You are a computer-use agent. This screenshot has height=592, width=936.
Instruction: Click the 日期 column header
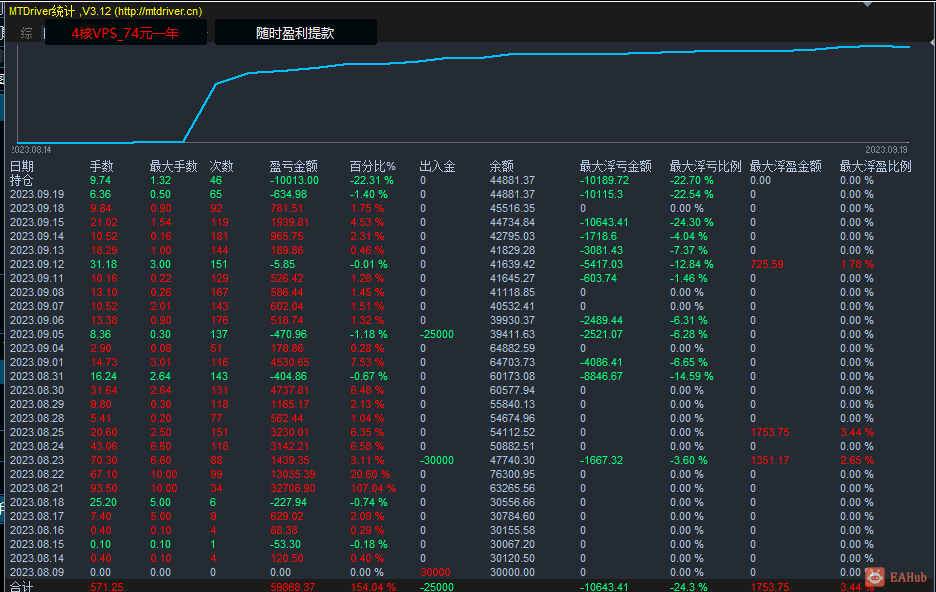coord(21,166)
